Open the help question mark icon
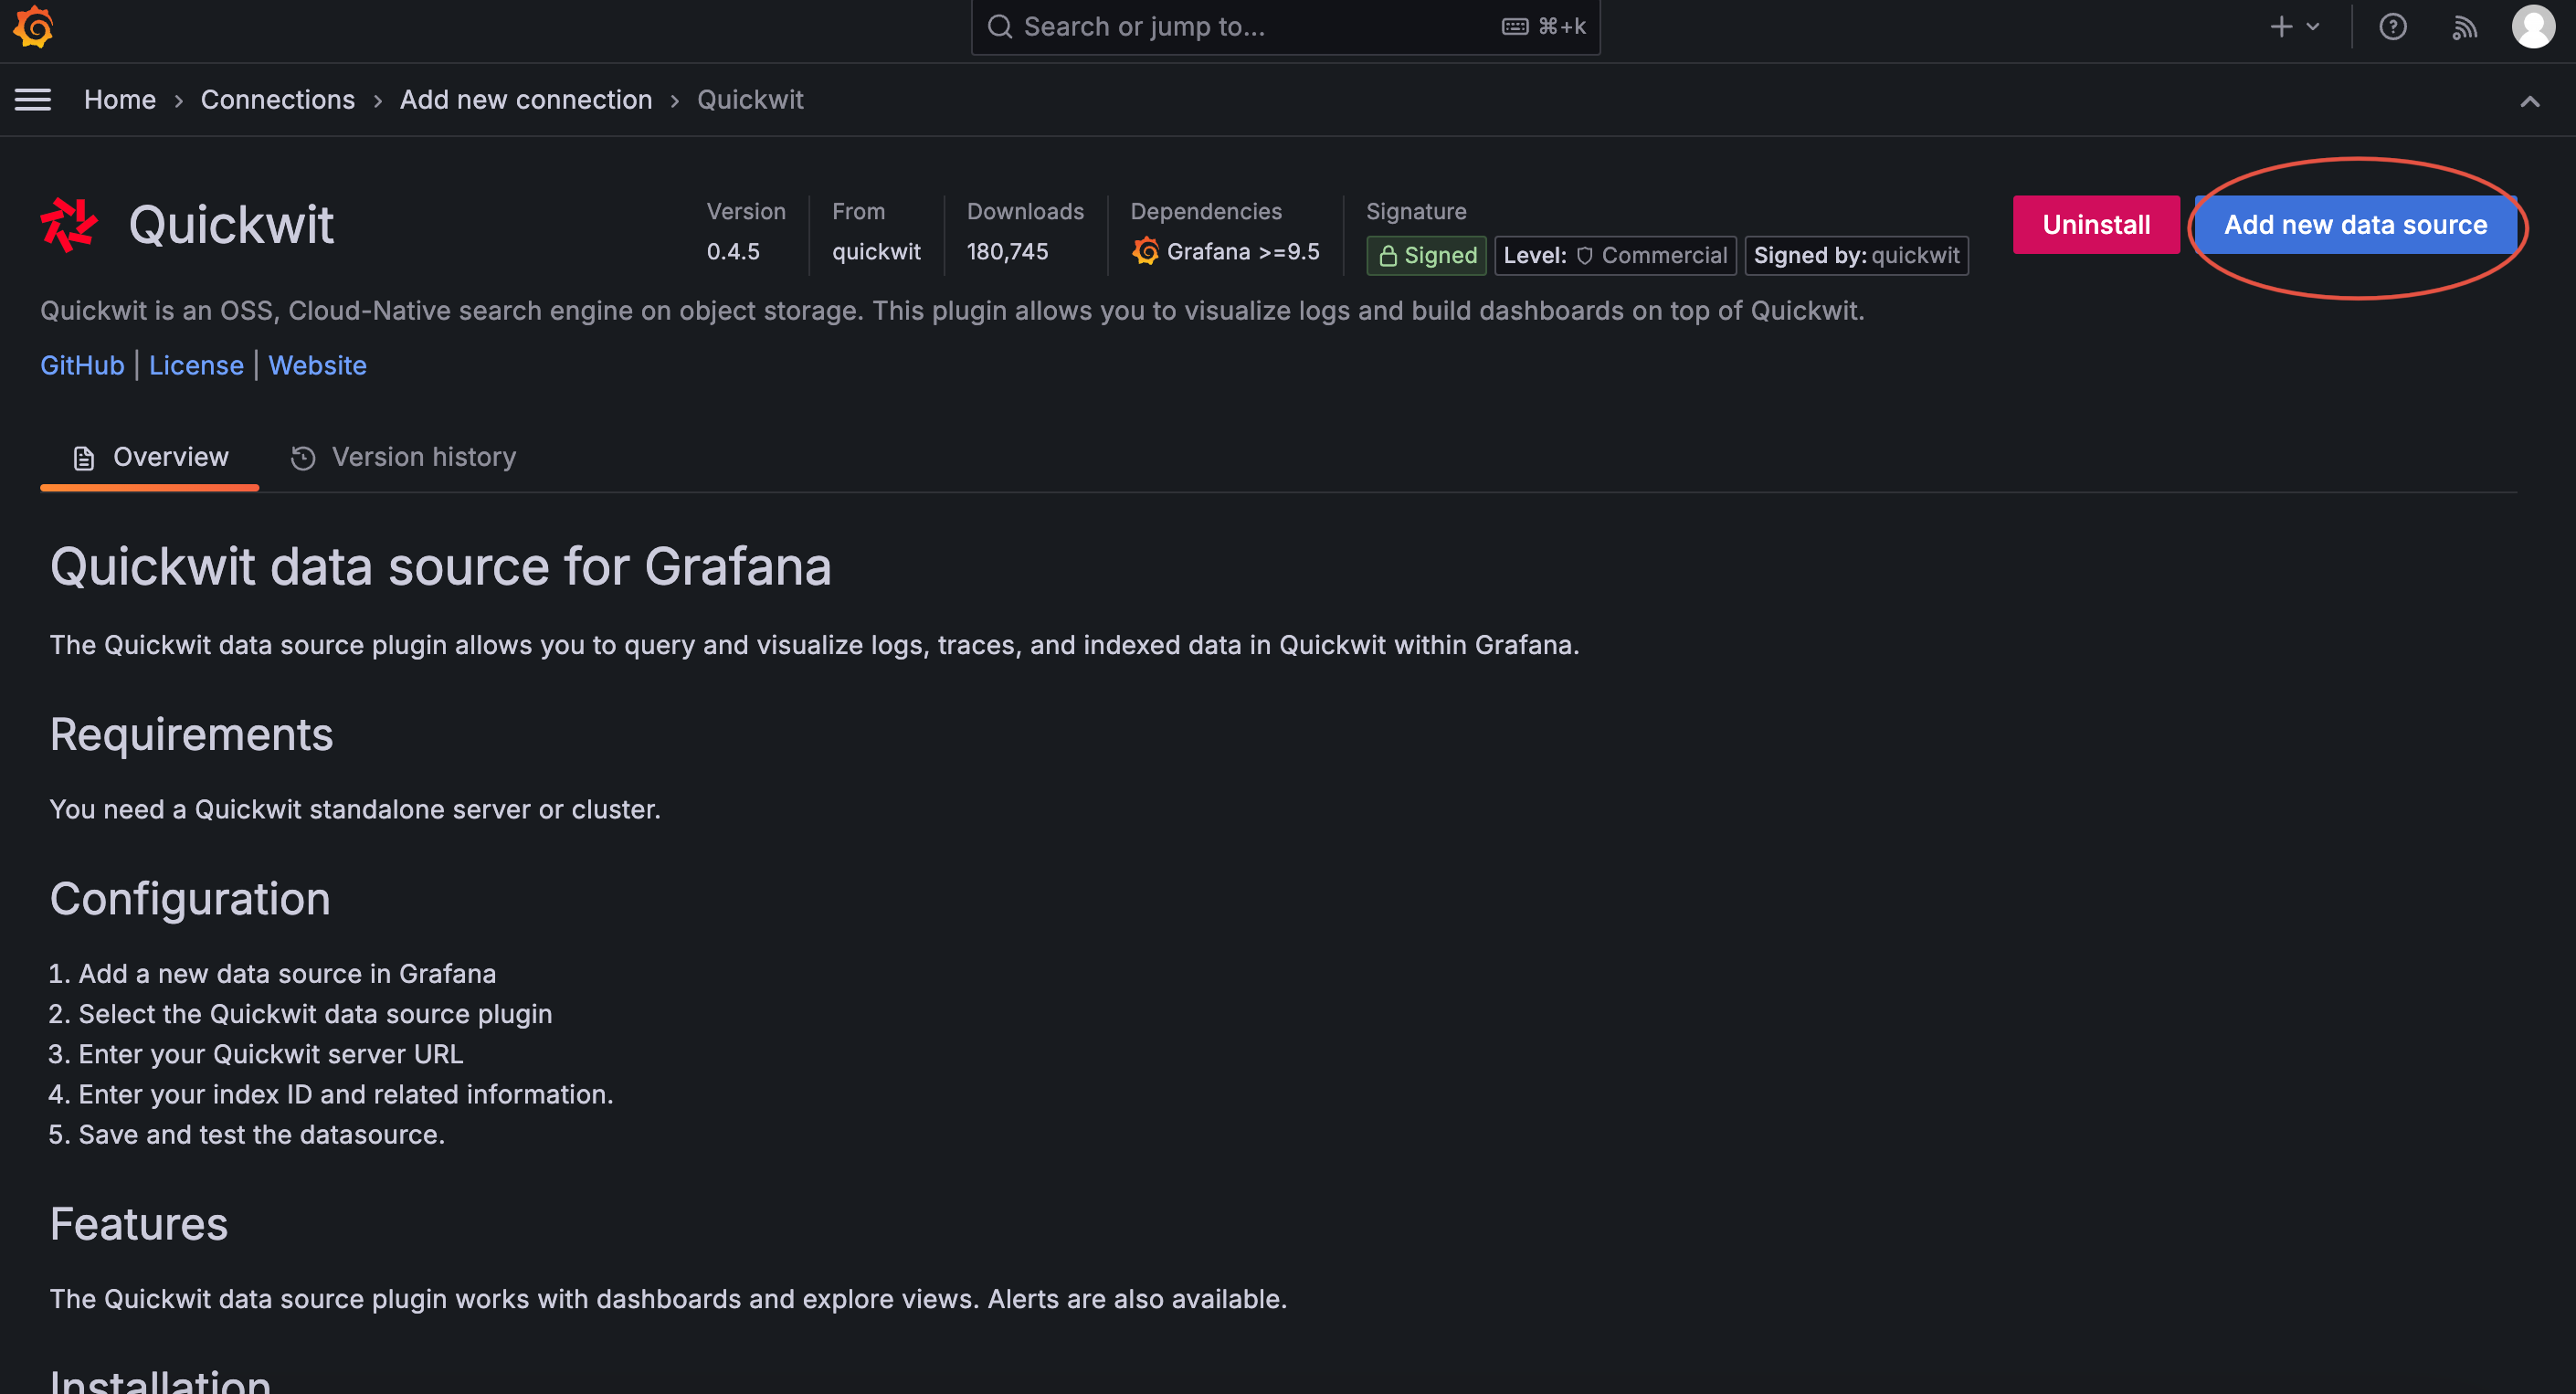This screenshot has width=2576, height=1394. point(2392,27)
